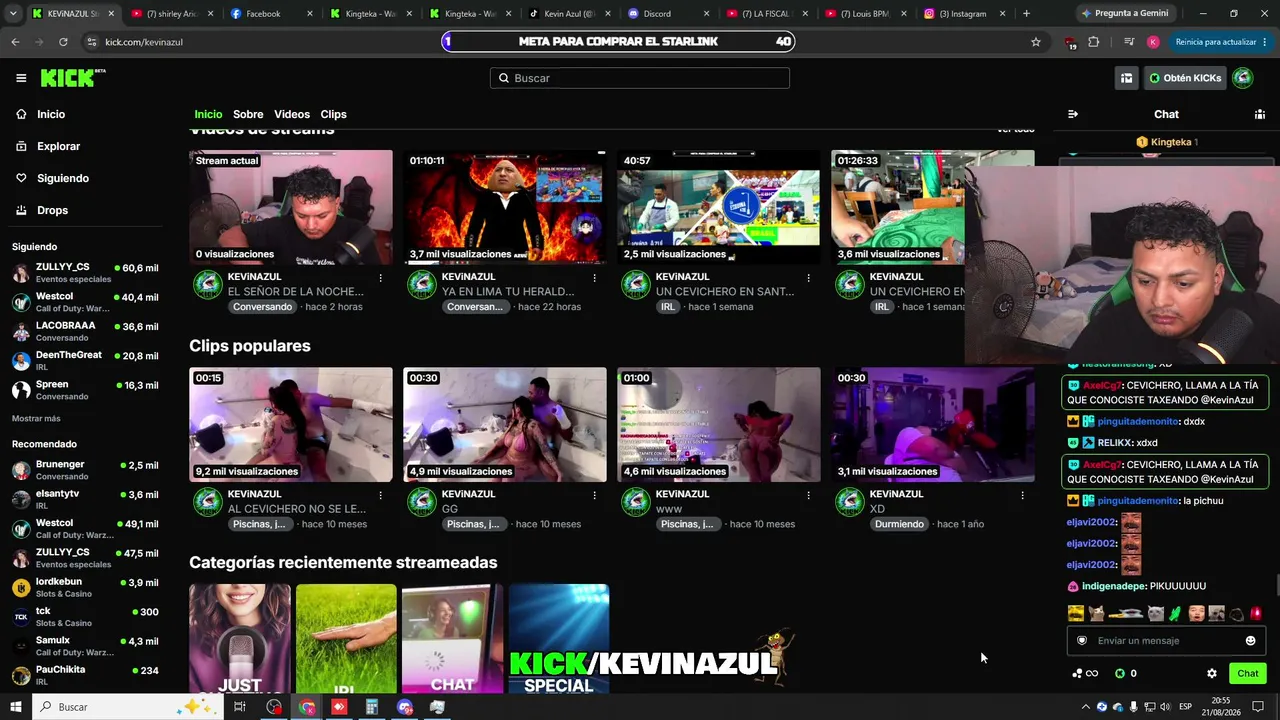Open the Just Chatting category thumbnail
The height and width of the screenshot is (720, 1280).
click(240, 639)
